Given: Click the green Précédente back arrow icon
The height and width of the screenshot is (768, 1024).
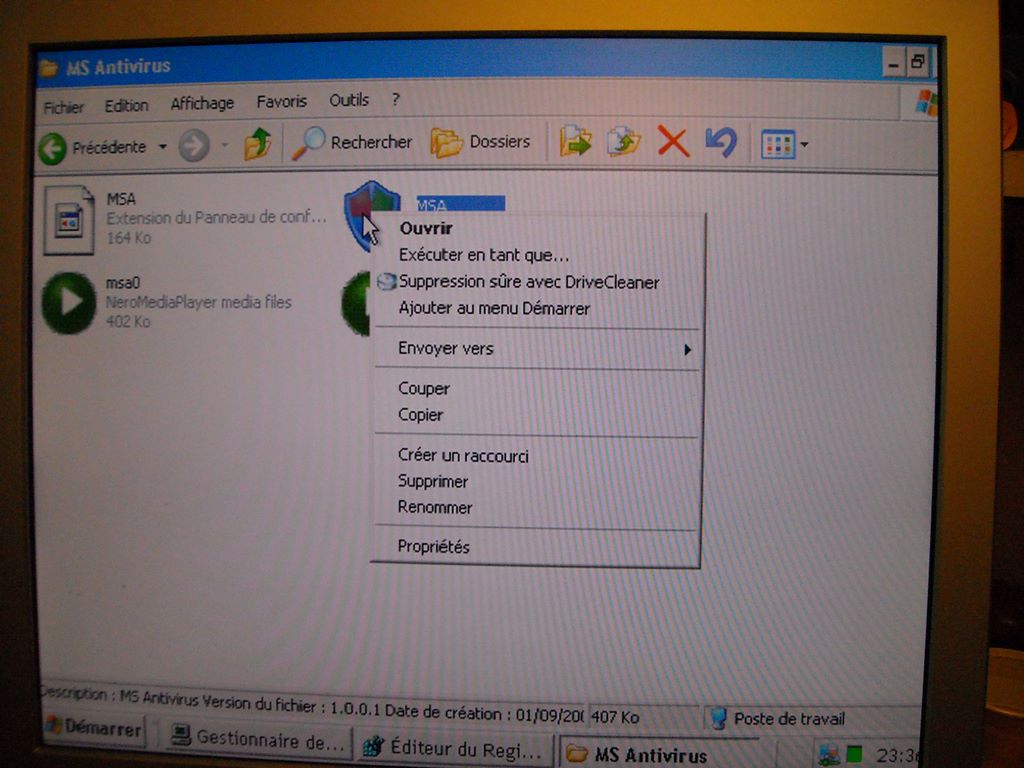Looking at the screenshot, I should pyautogui.click(x=53, y=148).
